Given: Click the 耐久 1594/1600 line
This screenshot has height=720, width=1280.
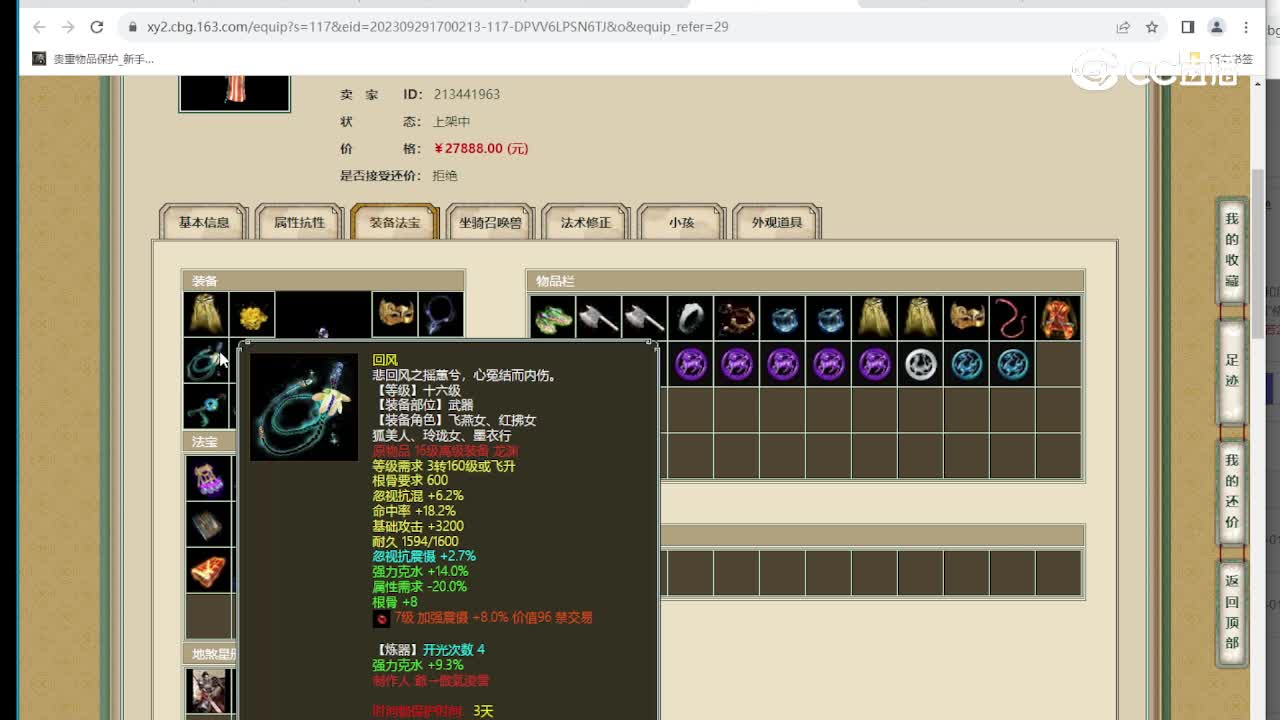Looking at the screenshot, I should point(415,541).
